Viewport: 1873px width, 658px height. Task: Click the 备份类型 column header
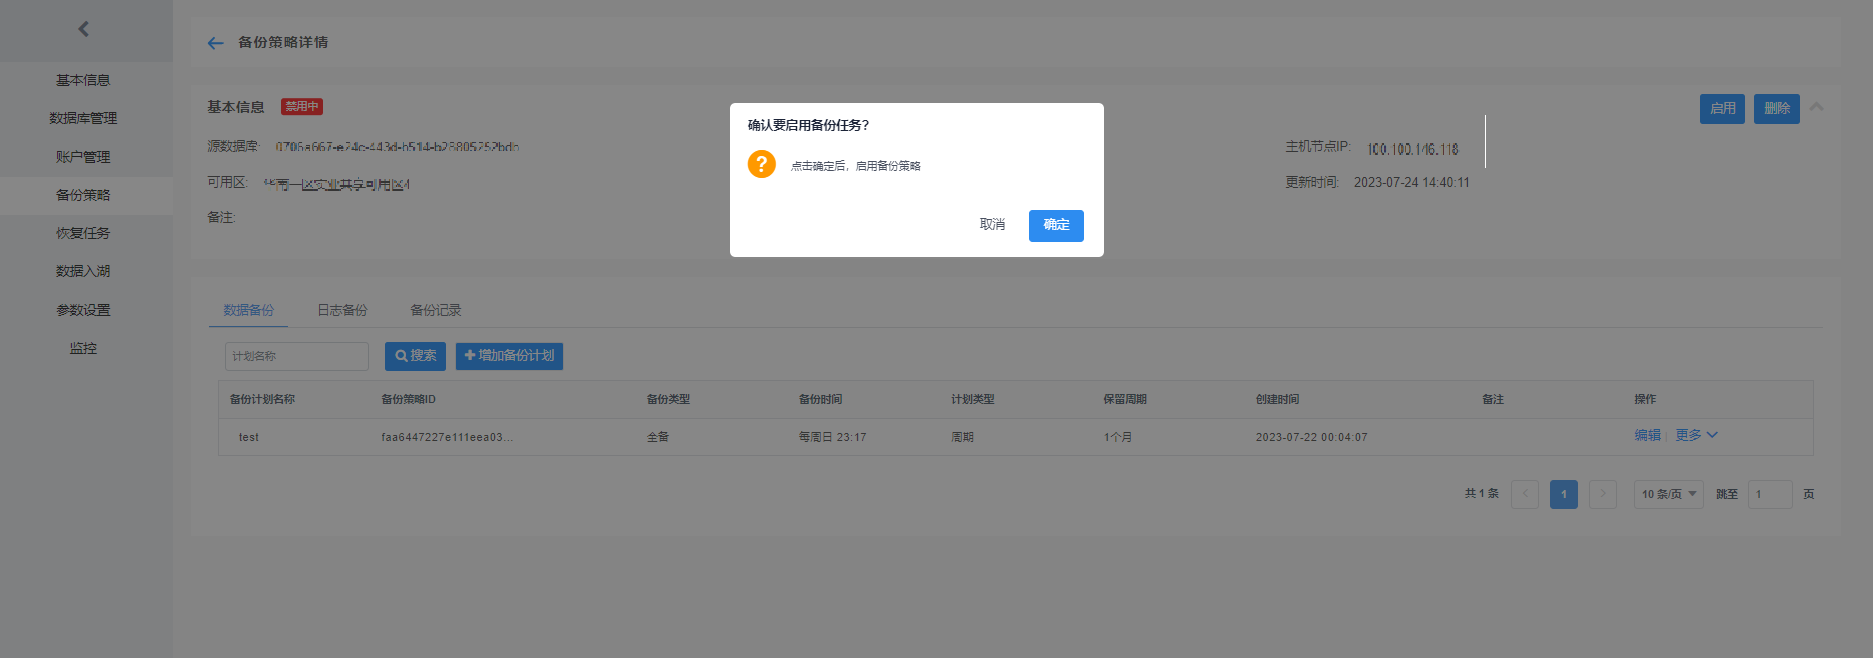click(x=668, y=399)
